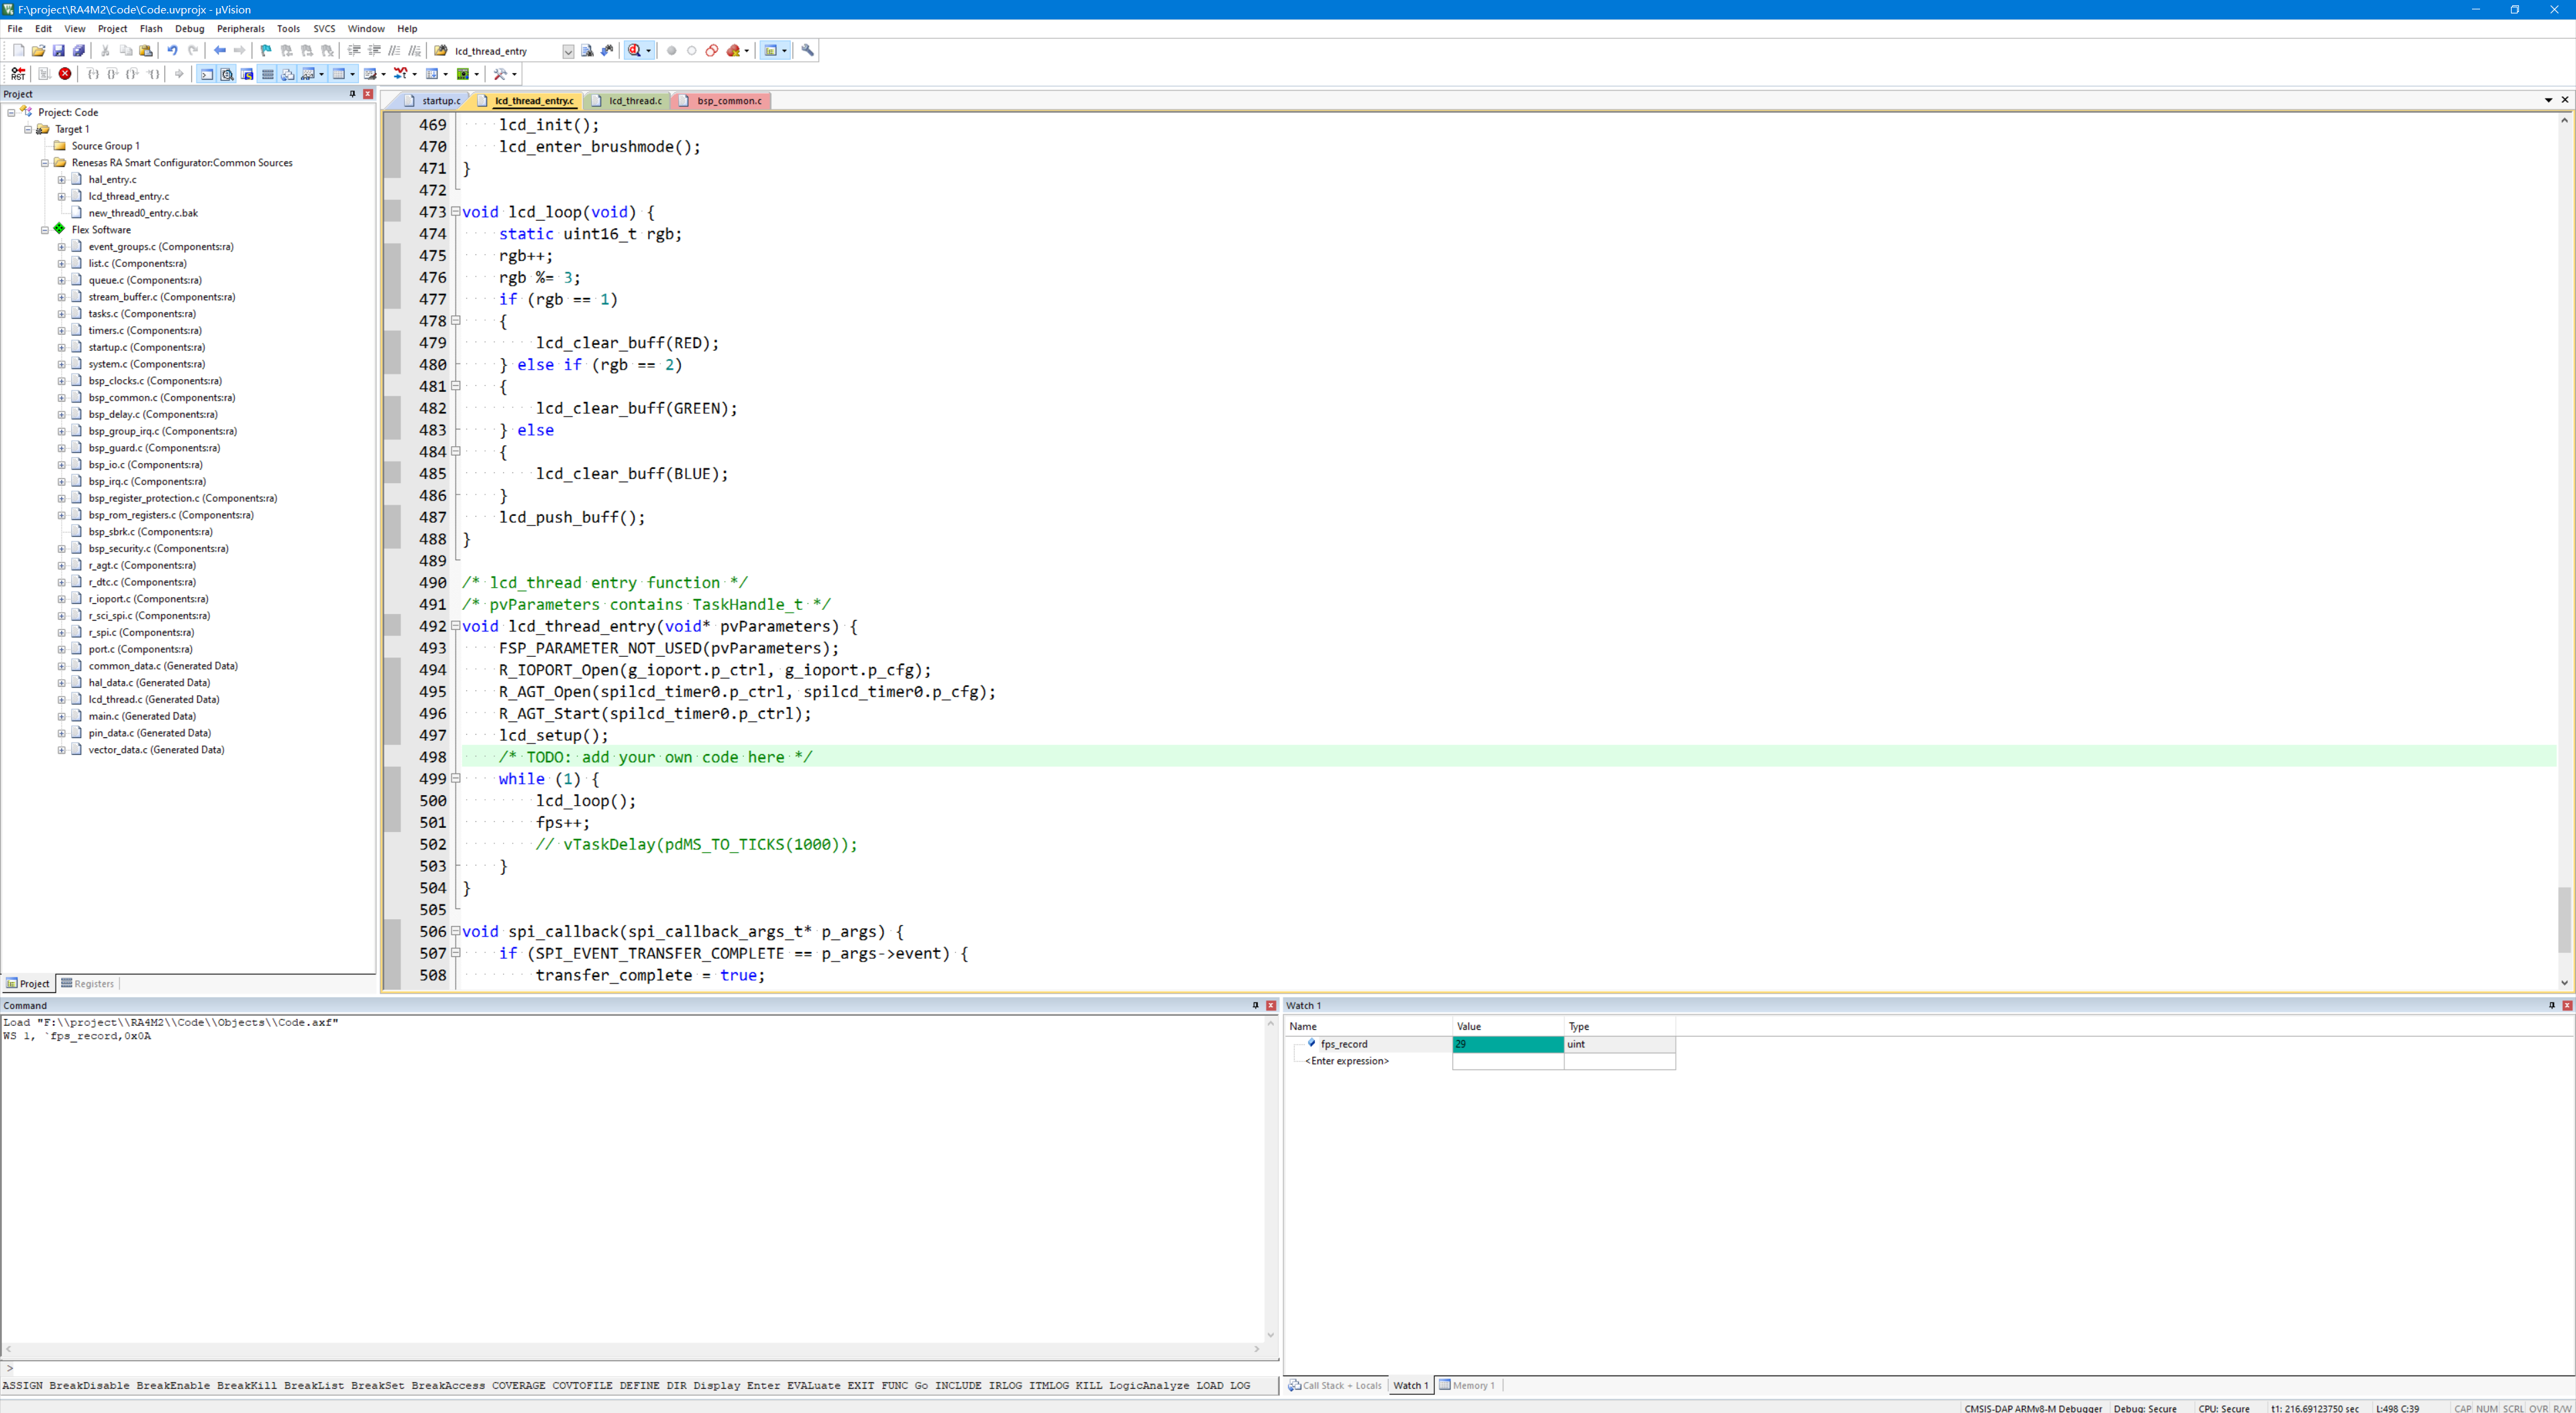
Task: Switch to the Registers panel tab
Action: [88, 984]
